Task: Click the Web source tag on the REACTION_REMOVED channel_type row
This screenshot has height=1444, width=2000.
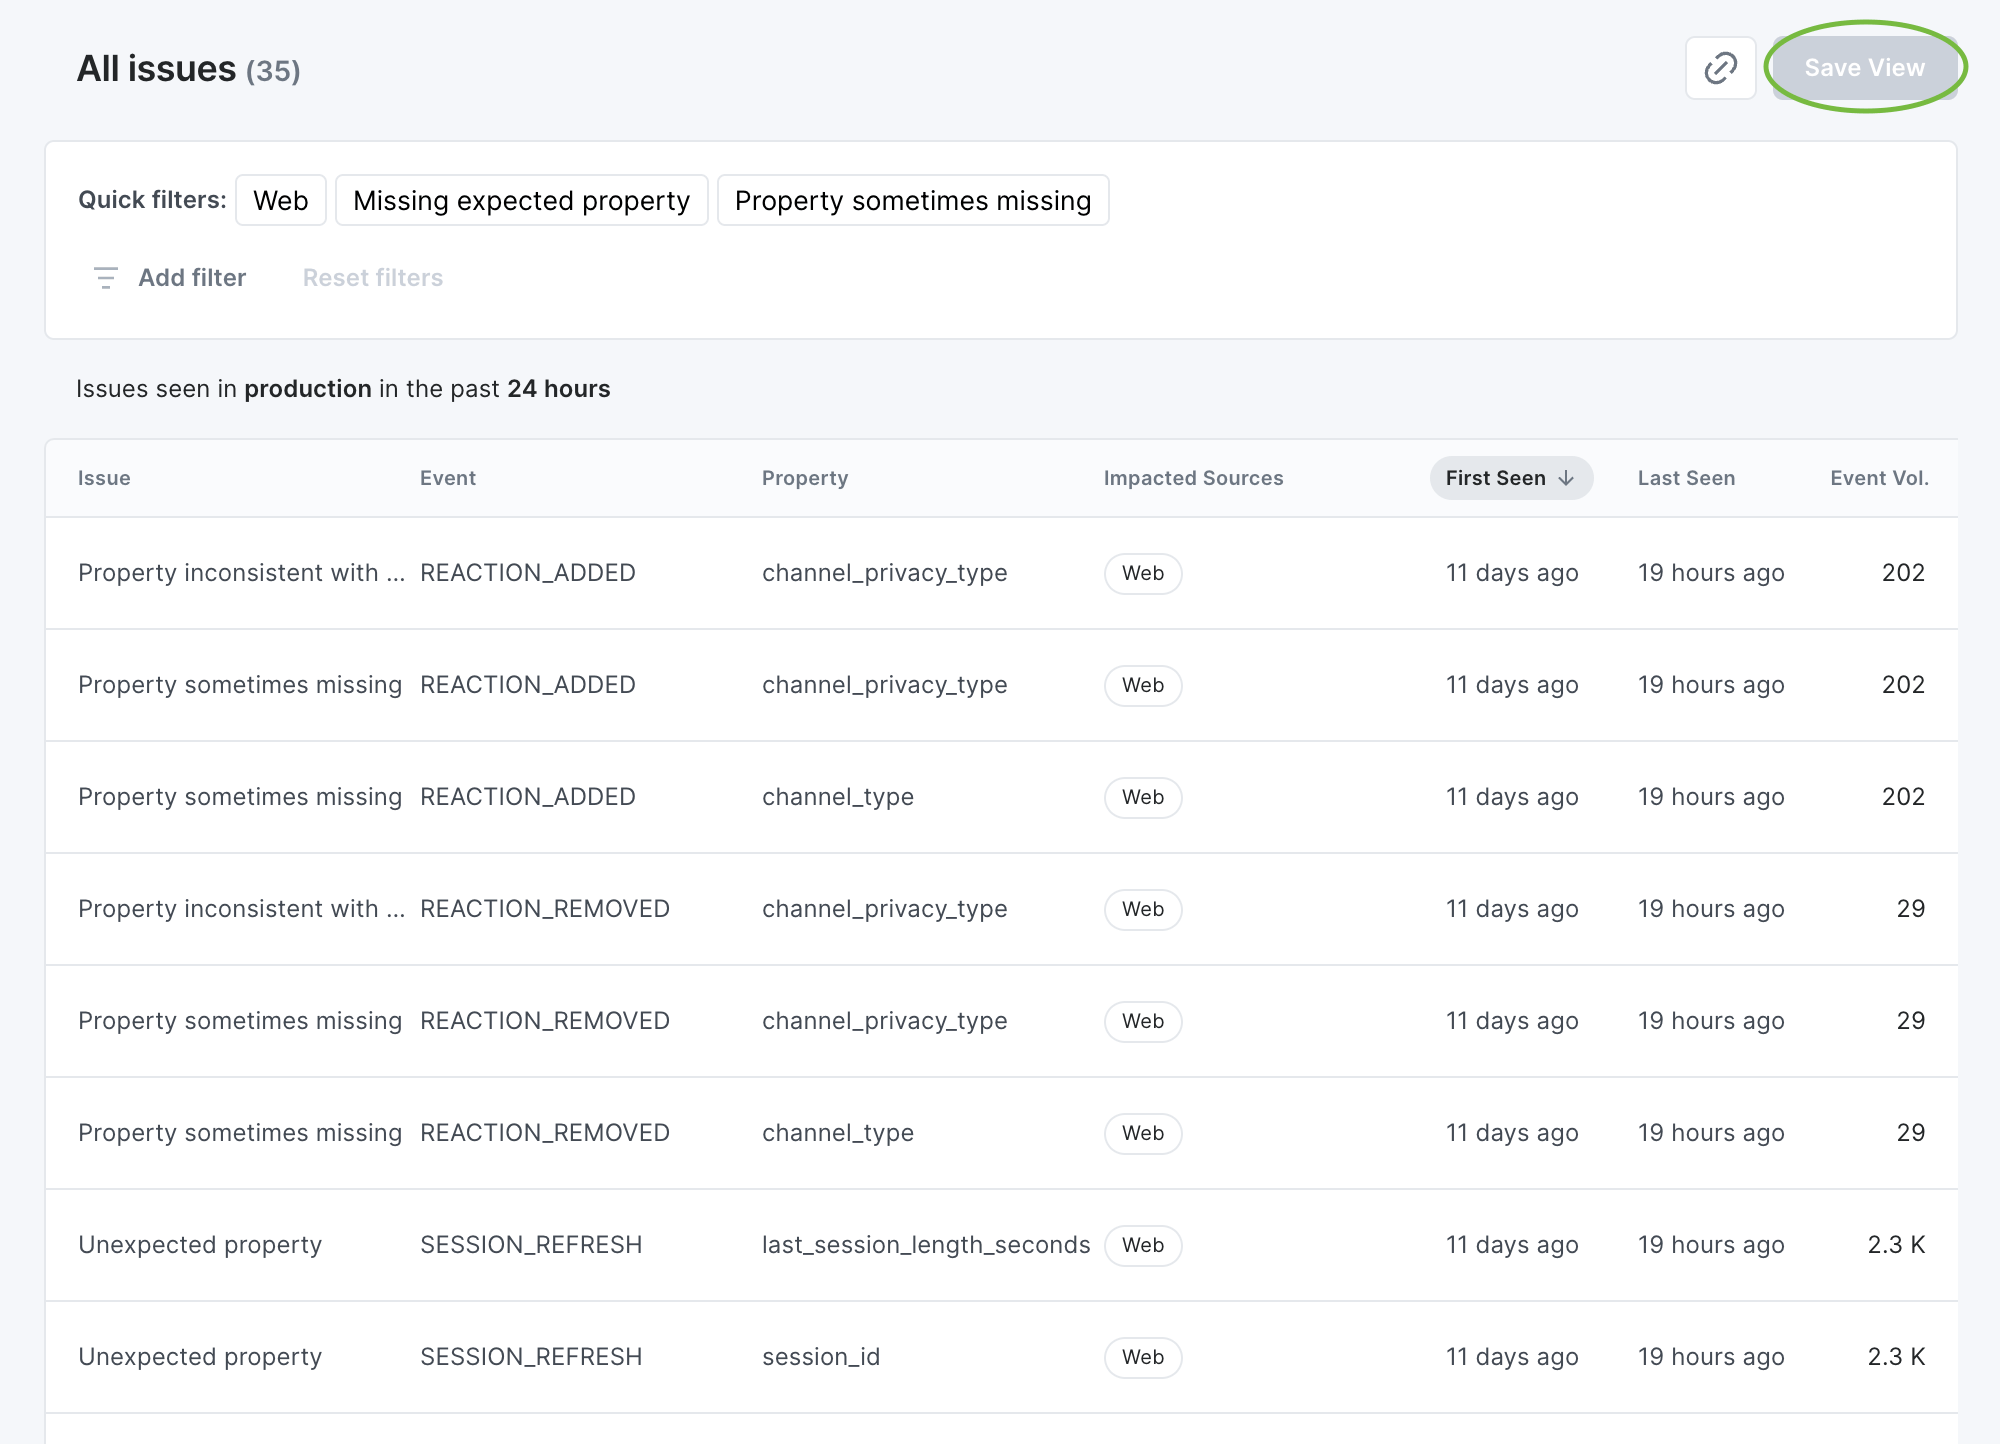Action: [x=1142, y=1133]
